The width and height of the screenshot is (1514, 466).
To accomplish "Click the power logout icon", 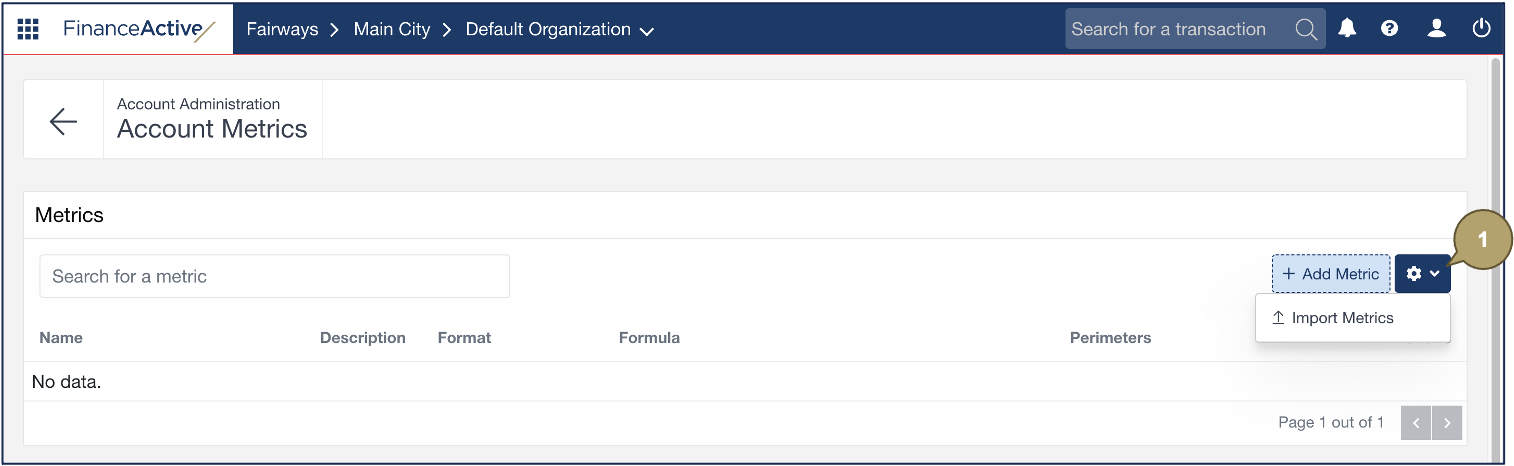I will (1482, 29).
